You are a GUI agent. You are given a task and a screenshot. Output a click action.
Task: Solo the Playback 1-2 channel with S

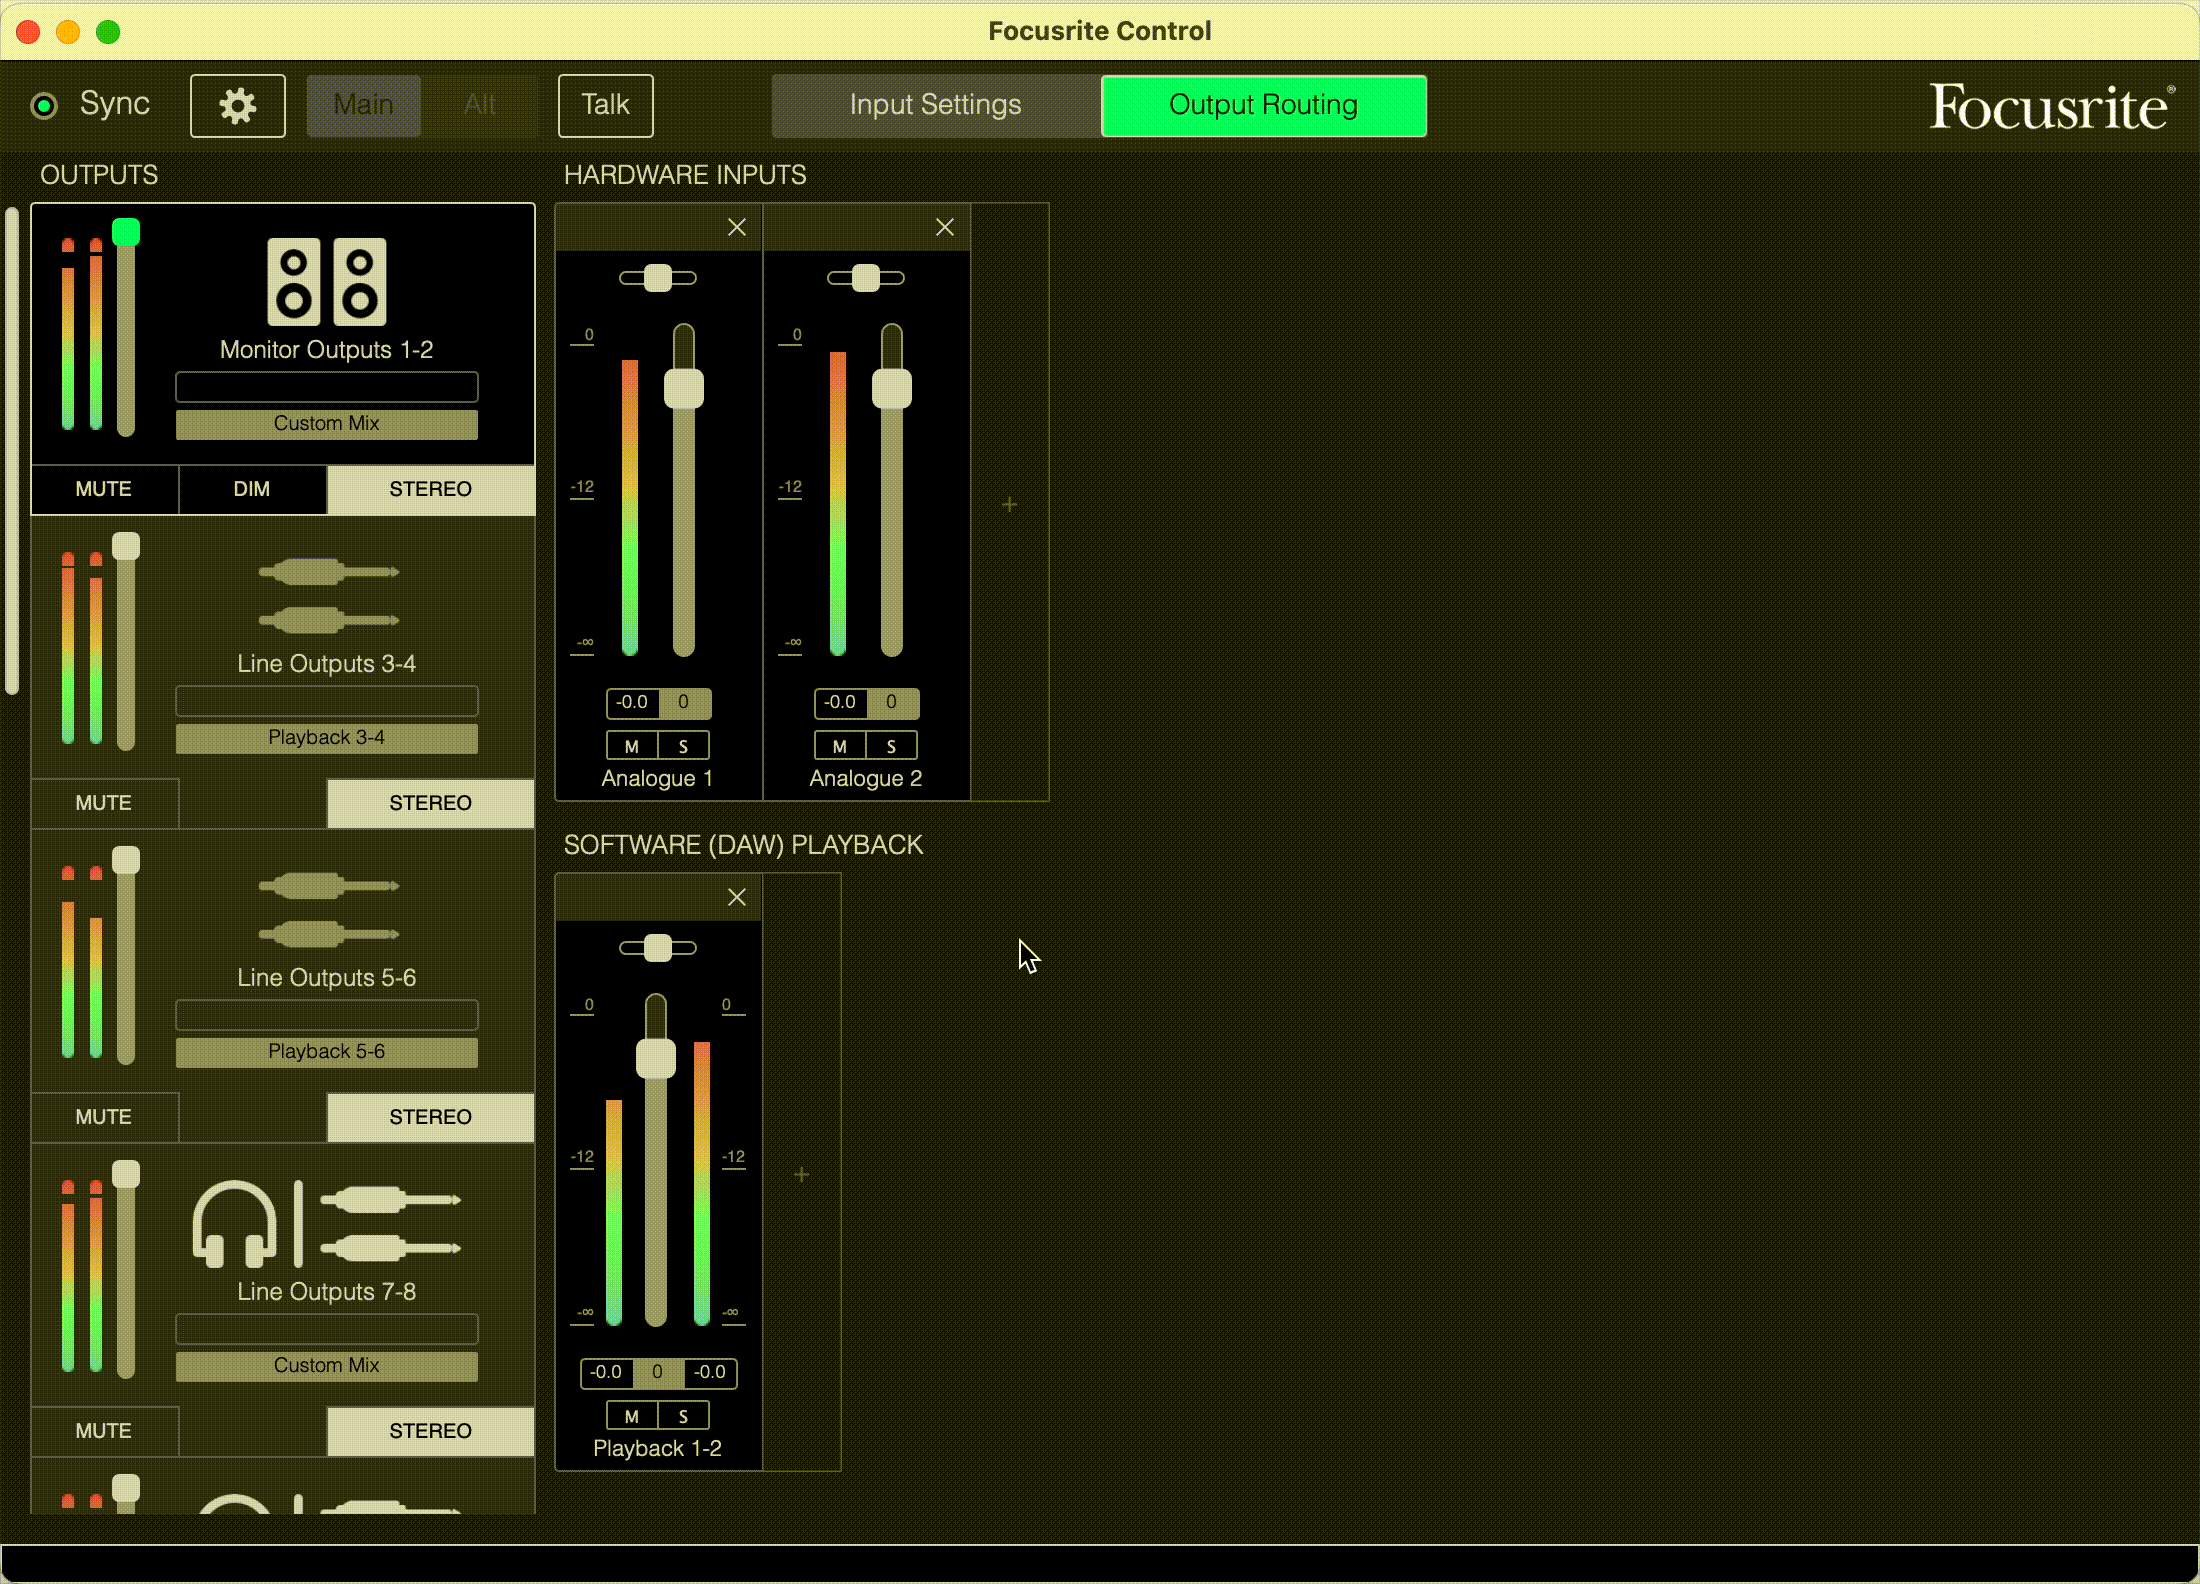(684, 1416)
